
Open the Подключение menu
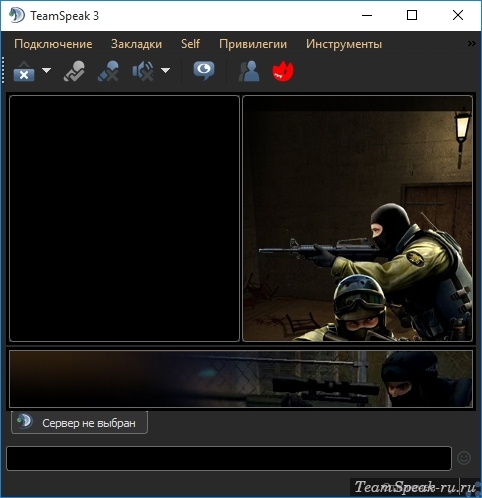coord(53,44)
